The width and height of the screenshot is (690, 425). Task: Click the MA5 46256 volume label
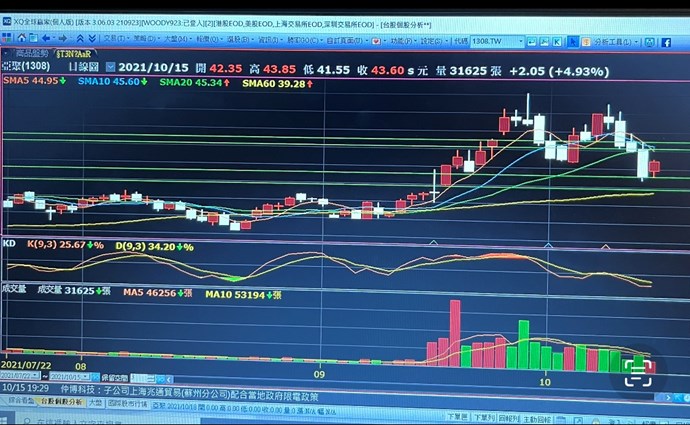coord(158,293)
